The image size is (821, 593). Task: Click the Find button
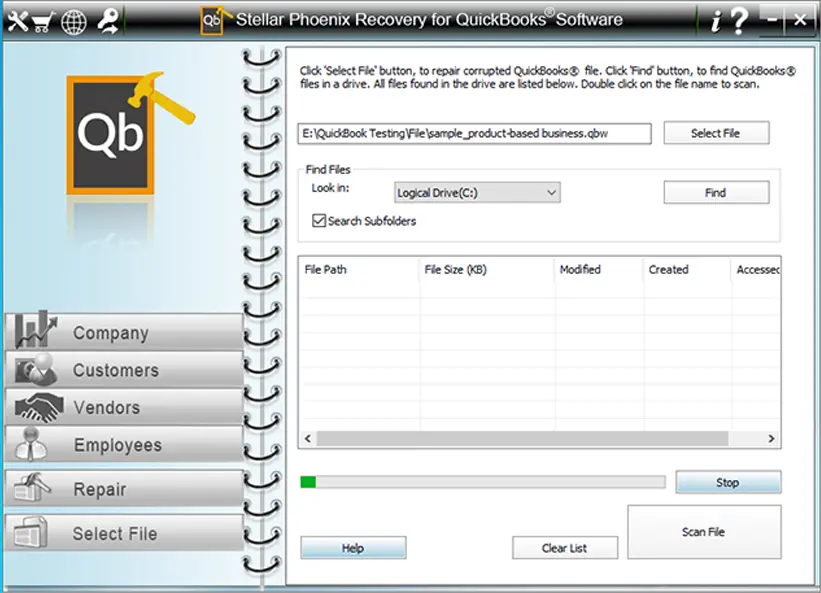pos(716,192)
